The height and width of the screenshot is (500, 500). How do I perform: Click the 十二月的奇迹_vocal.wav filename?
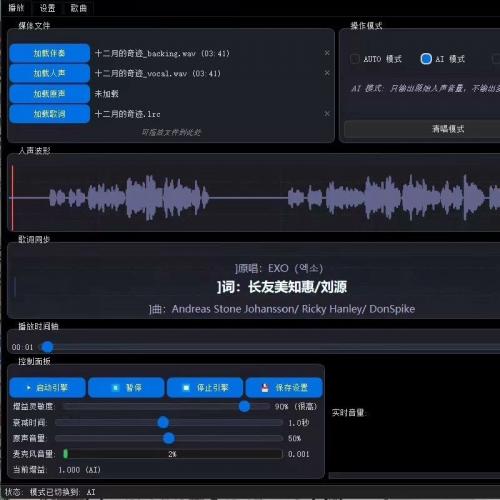click(158, 73)
